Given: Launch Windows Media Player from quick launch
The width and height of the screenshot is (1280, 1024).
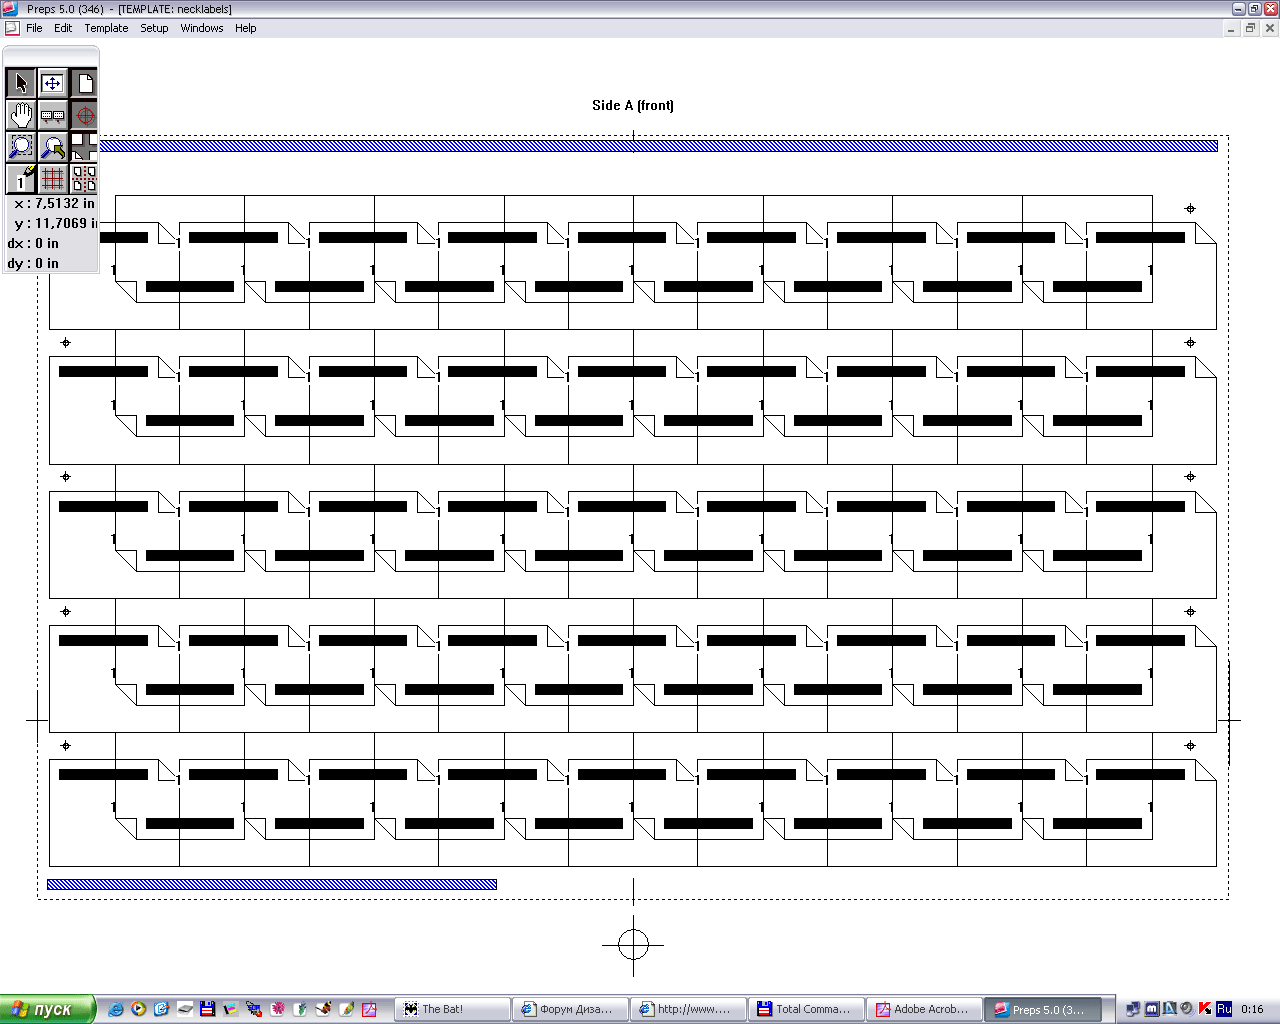Looking at the screenshot, I should pyautogui.click(x=139, y=1010).
